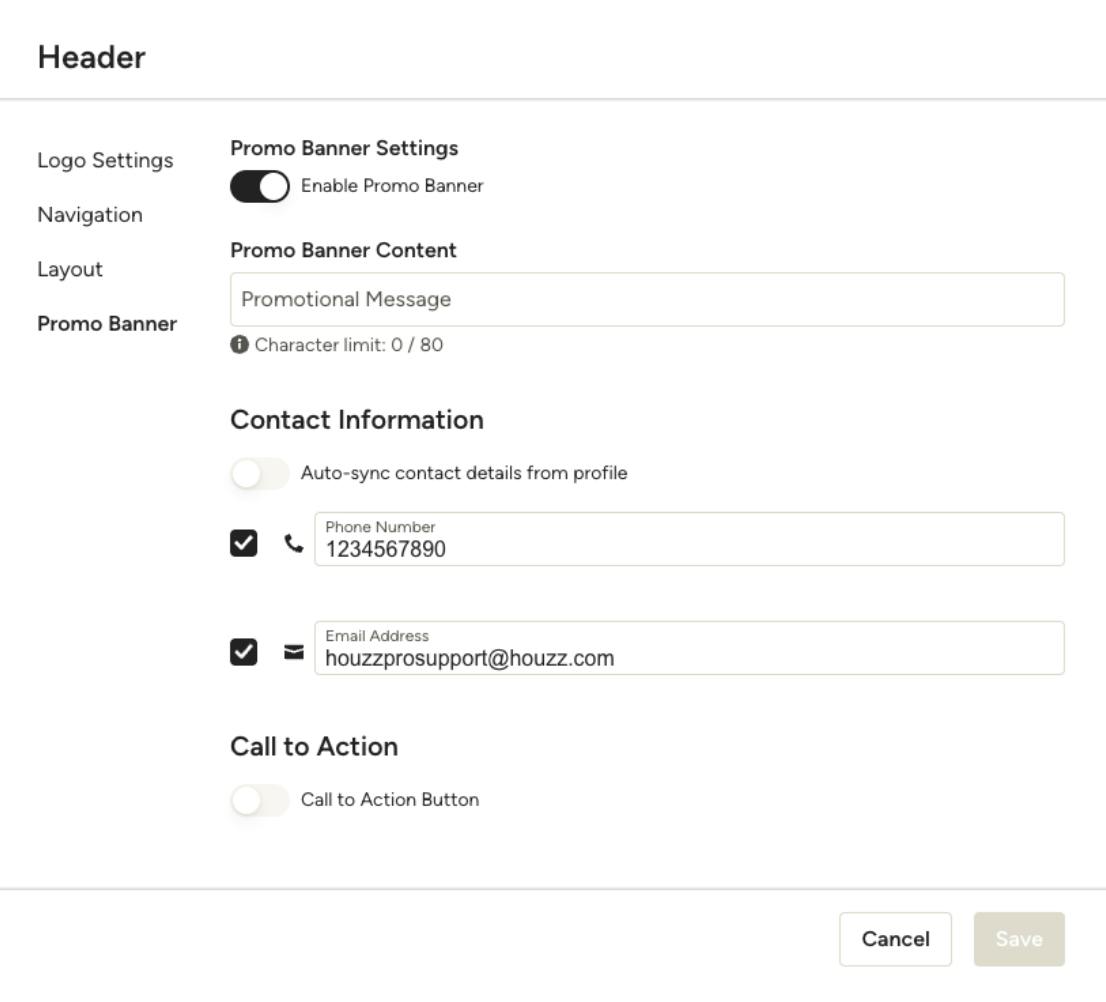Click the Save button

[1019, 939]
